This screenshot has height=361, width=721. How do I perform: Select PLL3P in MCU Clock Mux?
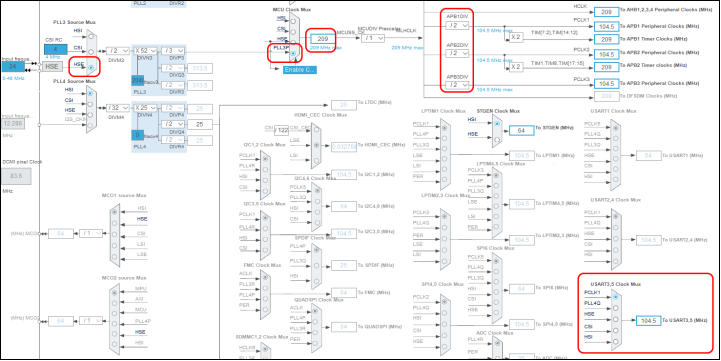click(x=293, y=54)
